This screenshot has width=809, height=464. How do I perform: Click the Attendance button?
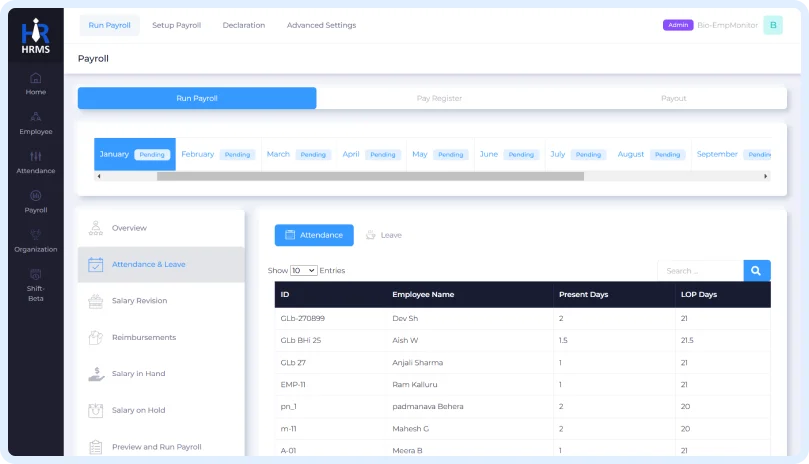314,235
